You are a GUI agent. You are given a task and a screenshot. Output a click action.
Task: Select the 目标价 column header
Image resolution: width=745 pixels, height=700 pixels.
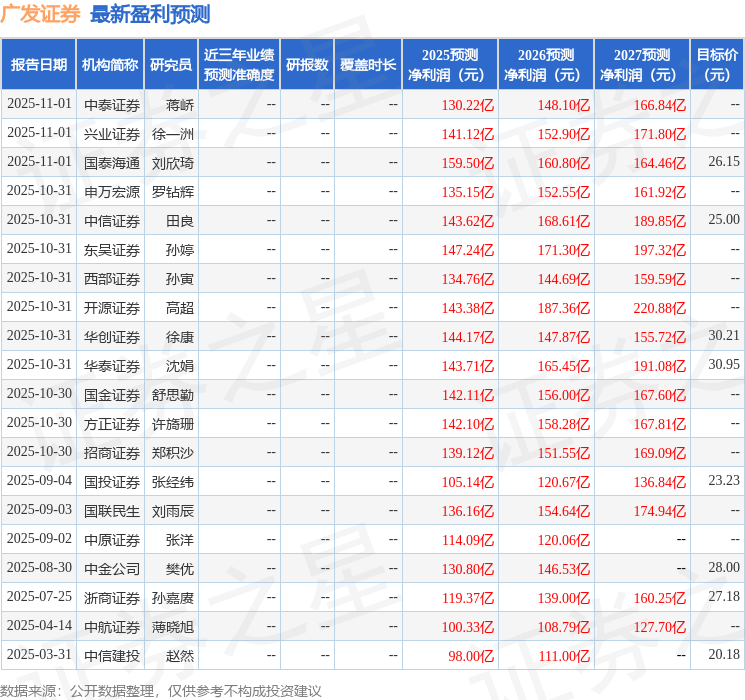717,64
